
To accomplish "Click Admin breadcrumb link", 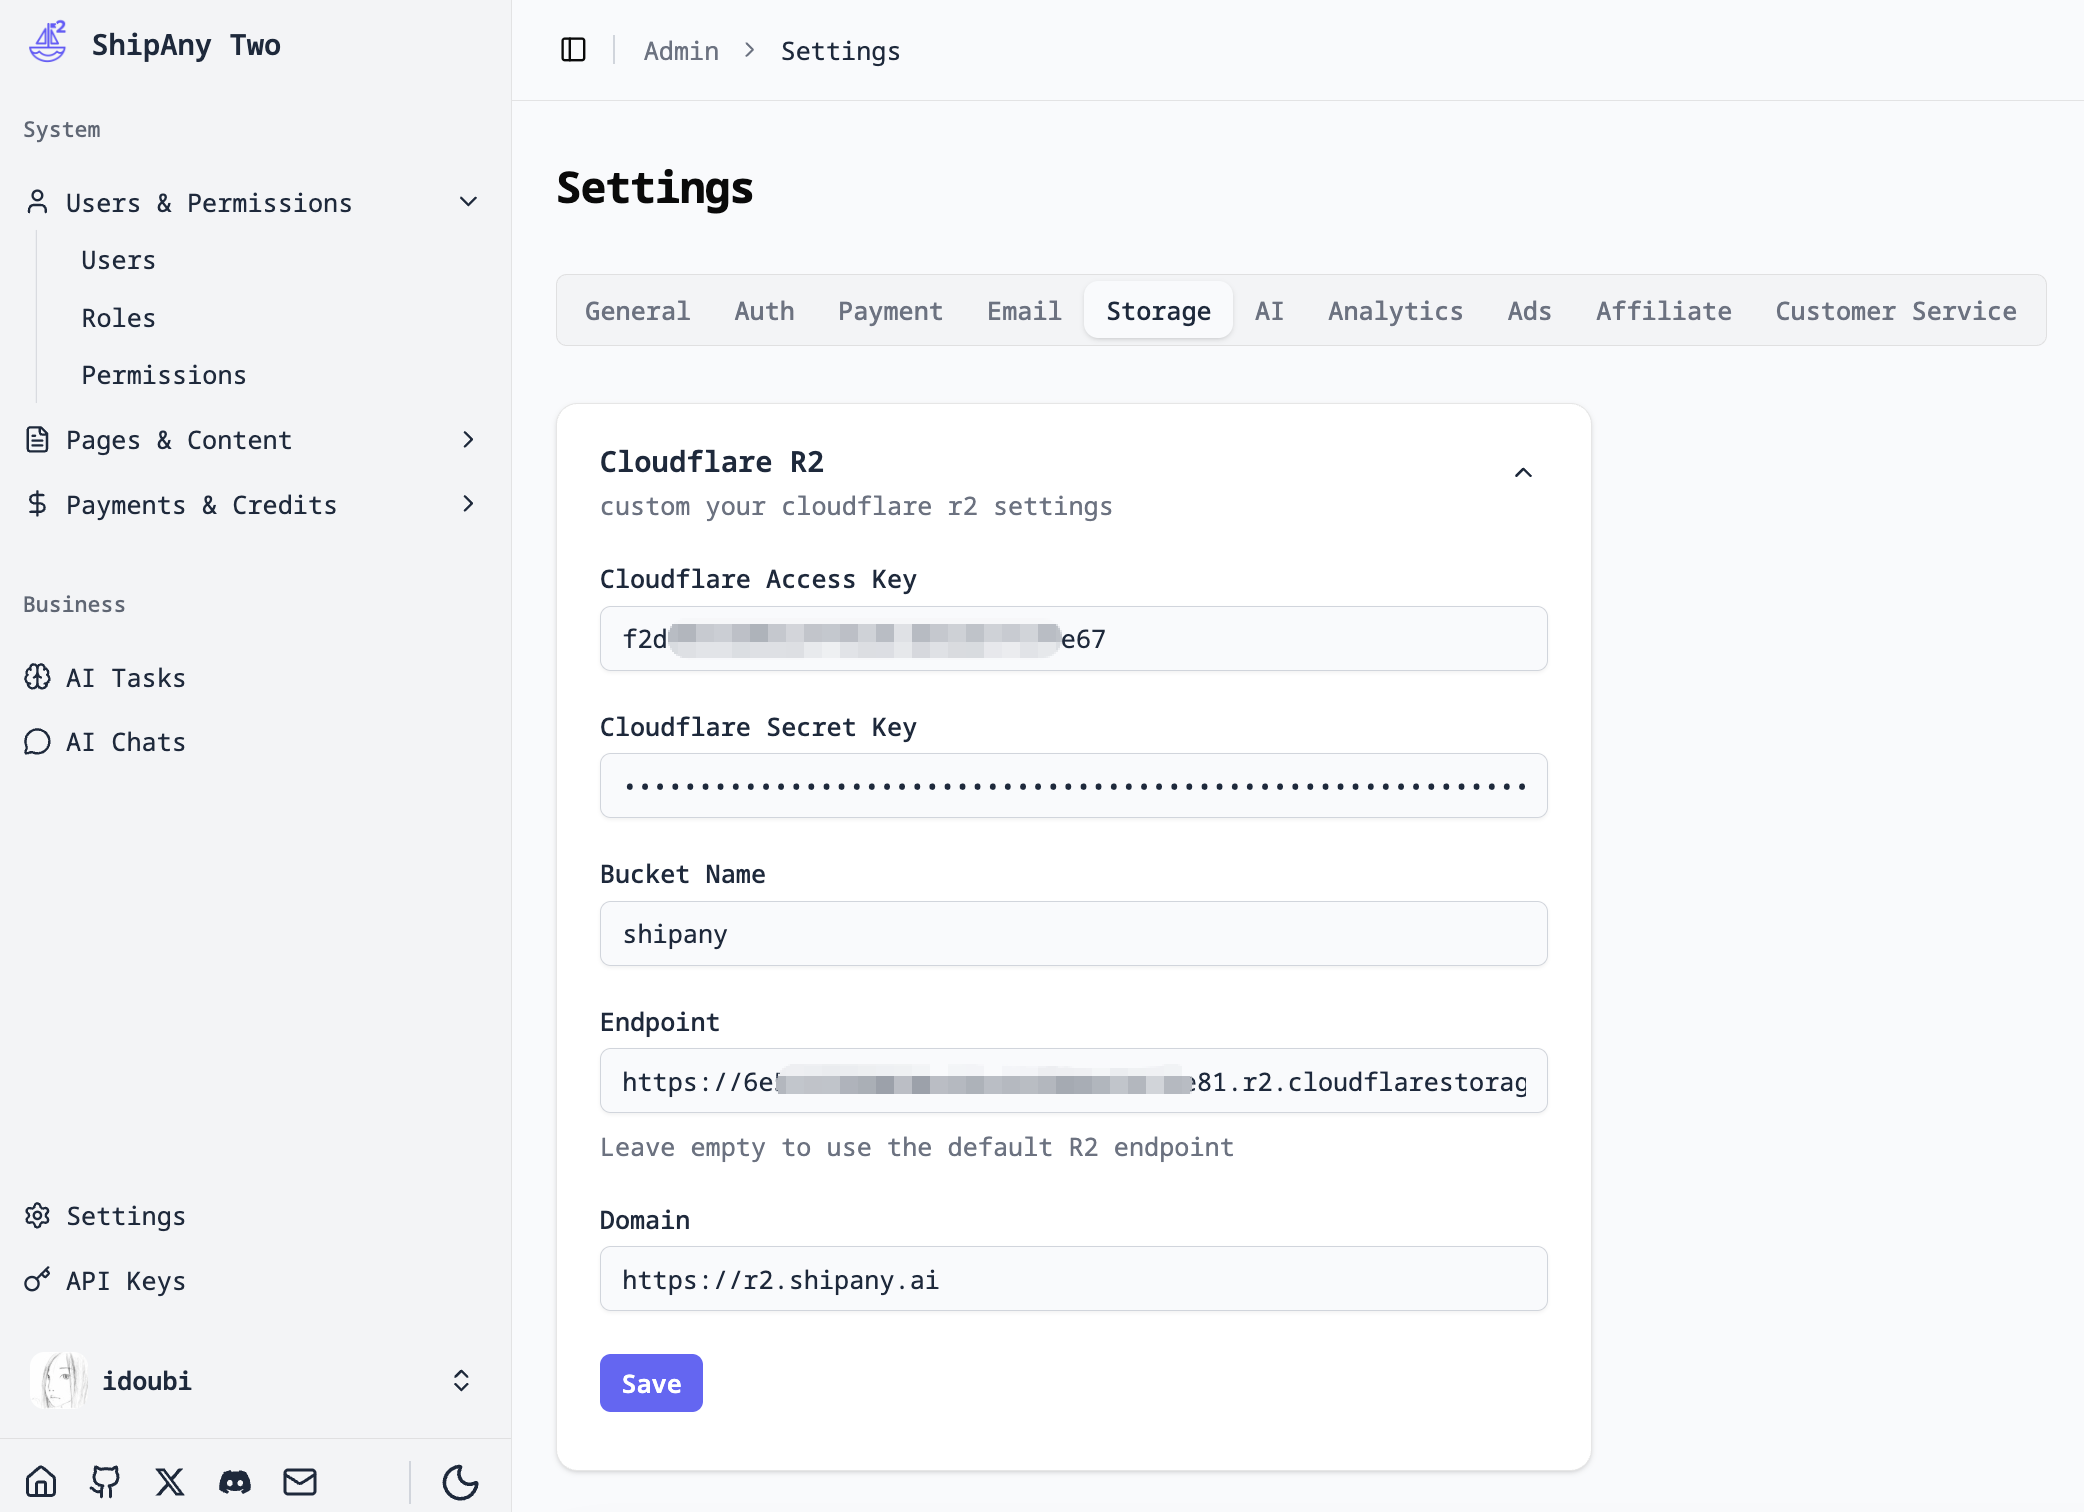I will tap(681, 51).
